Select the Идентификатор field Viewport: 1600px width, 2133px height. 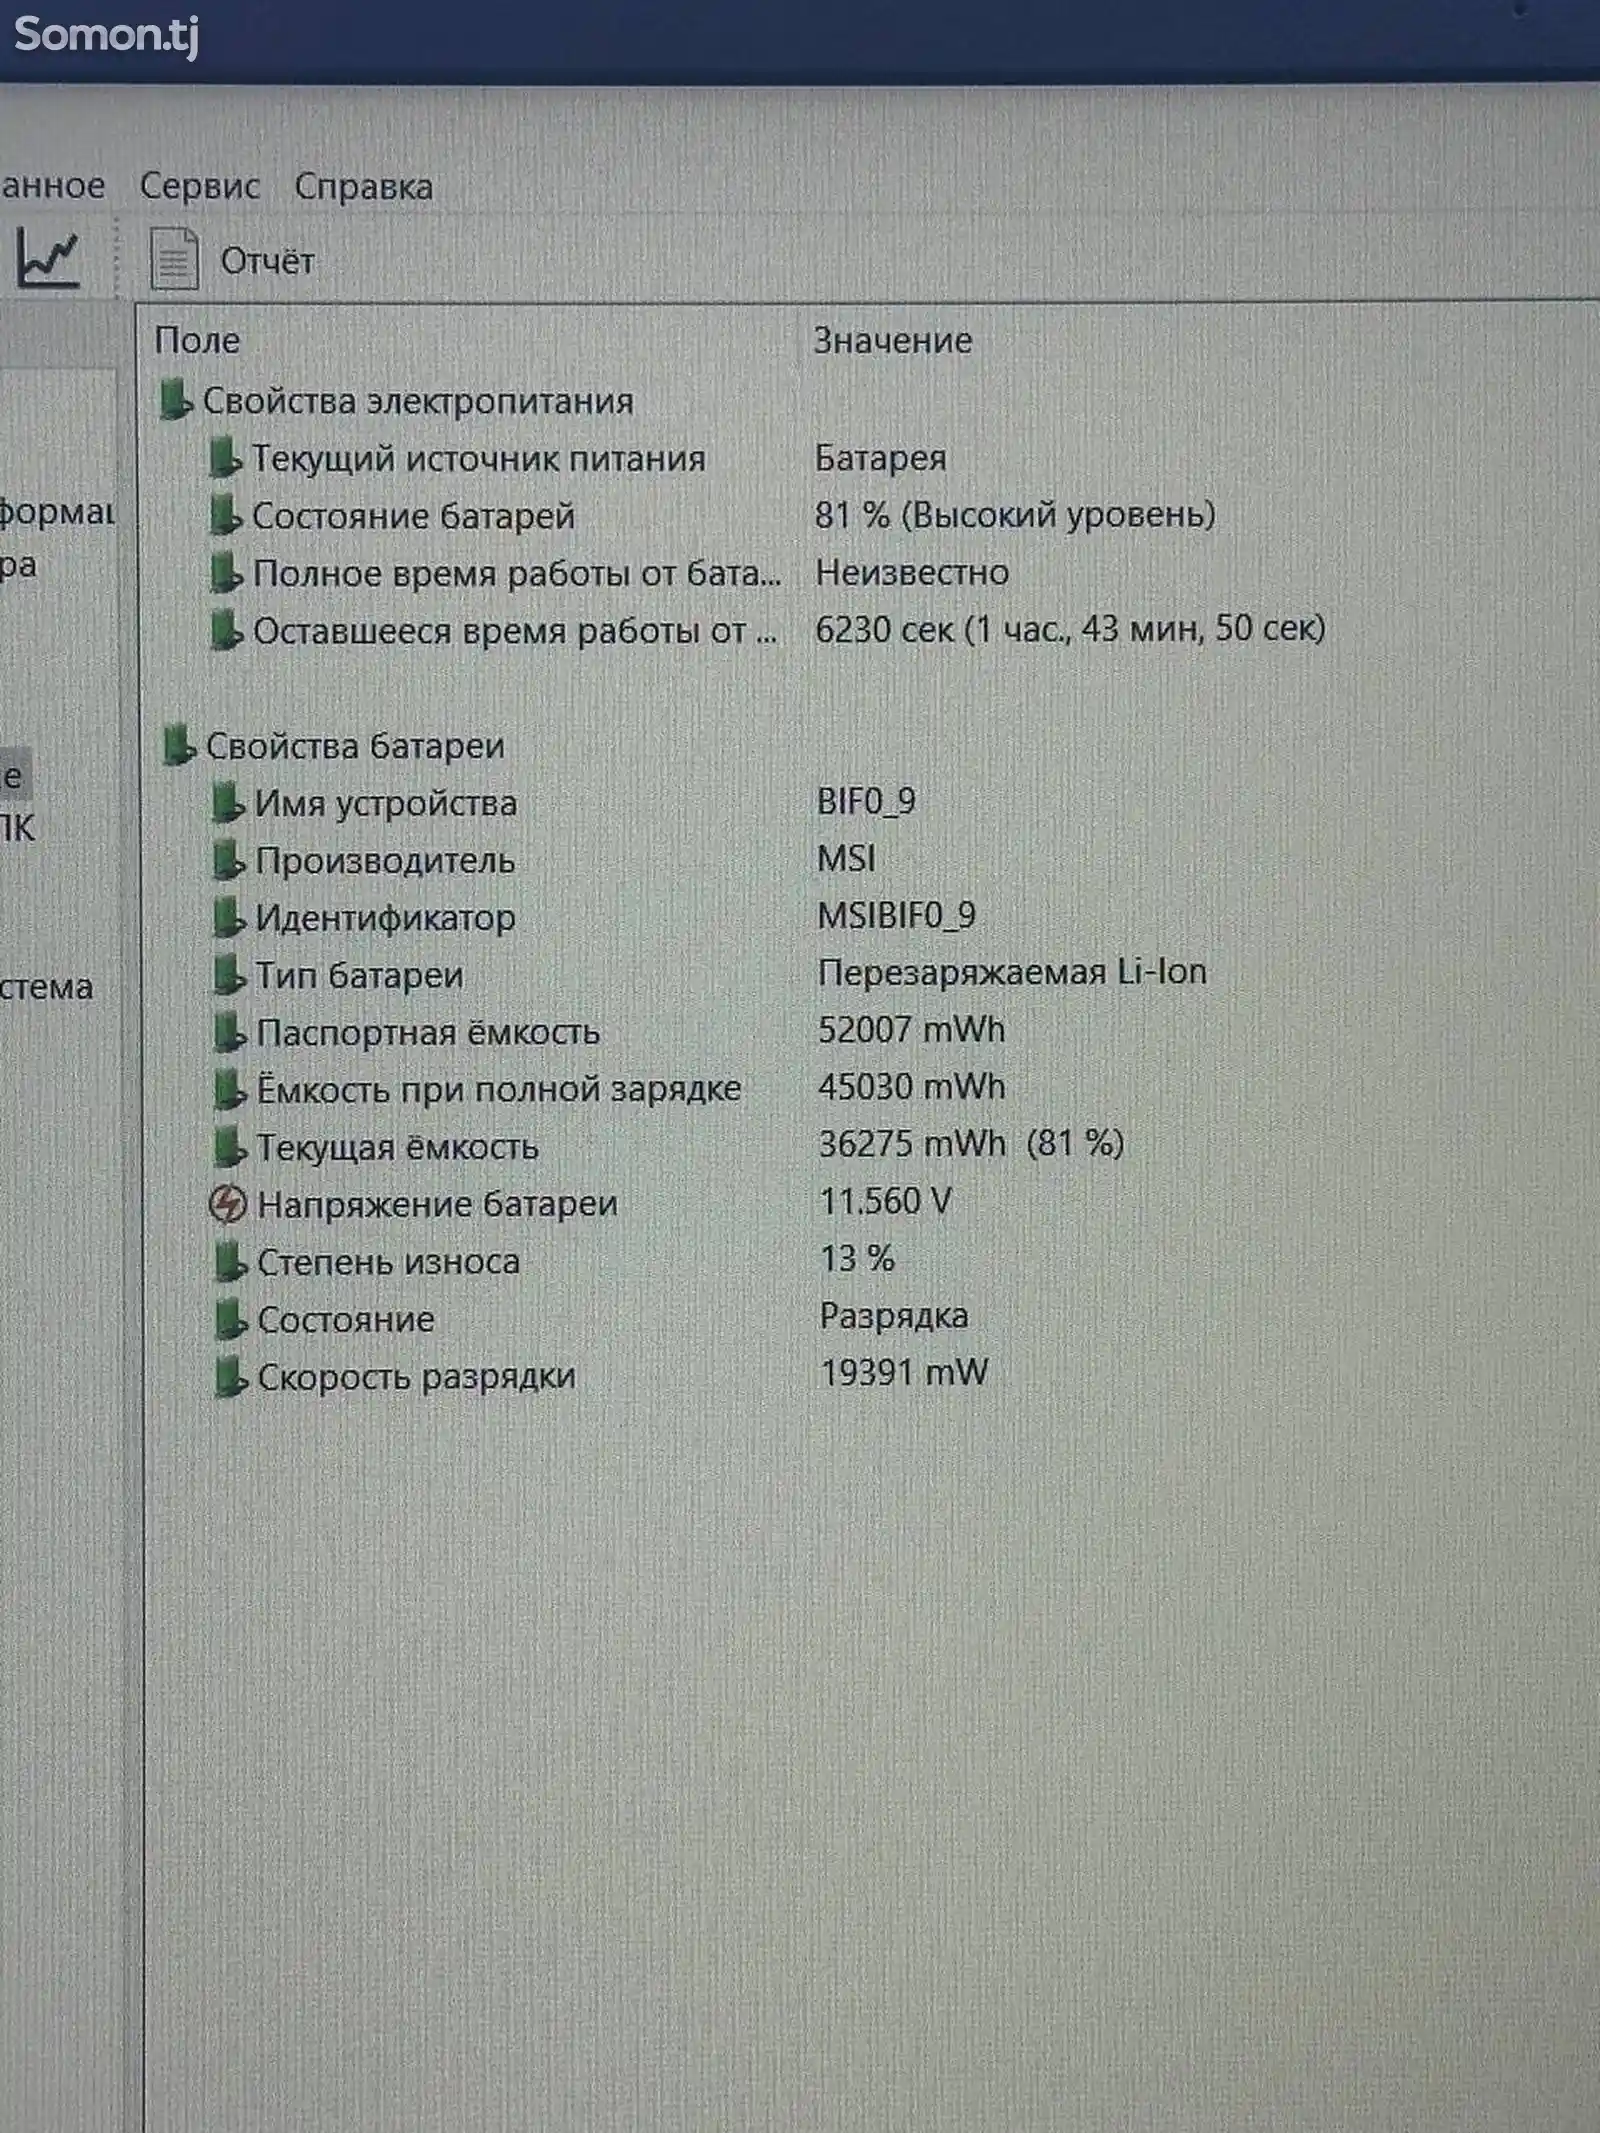click(x=385, y=918)
